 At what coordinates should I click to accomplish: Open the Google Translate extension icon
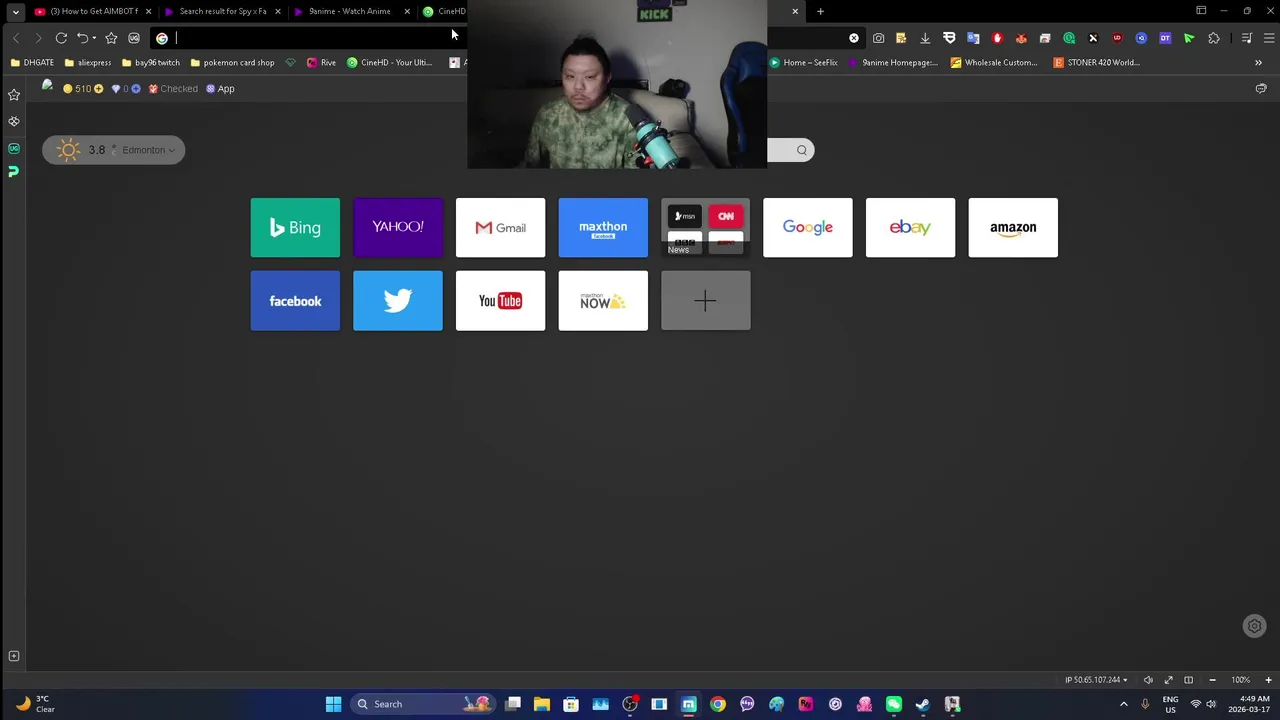click(973, 38)
